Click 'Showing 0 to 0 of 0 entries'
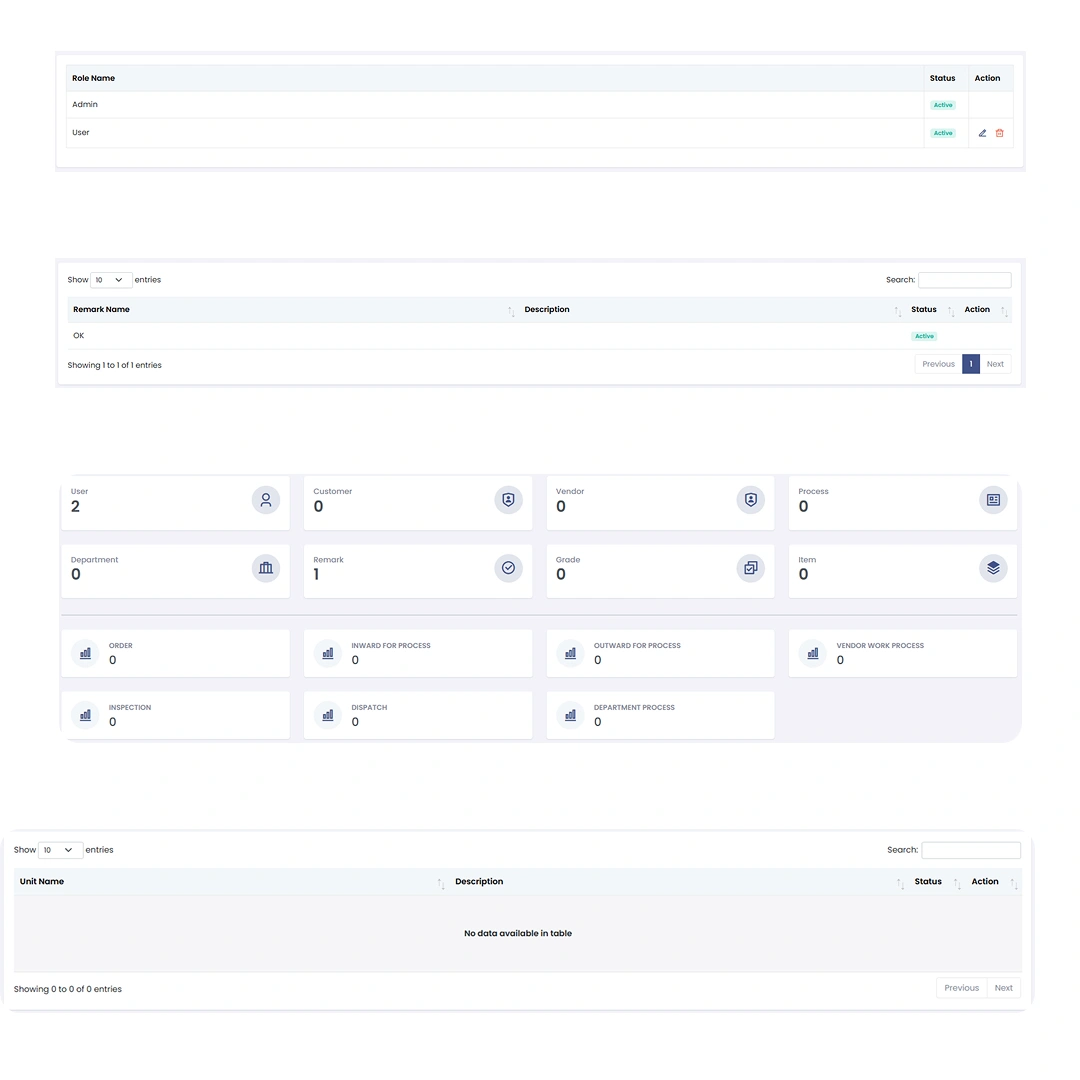The width and height of the screenshot is (1080, 1080). [x=68, y=989]
